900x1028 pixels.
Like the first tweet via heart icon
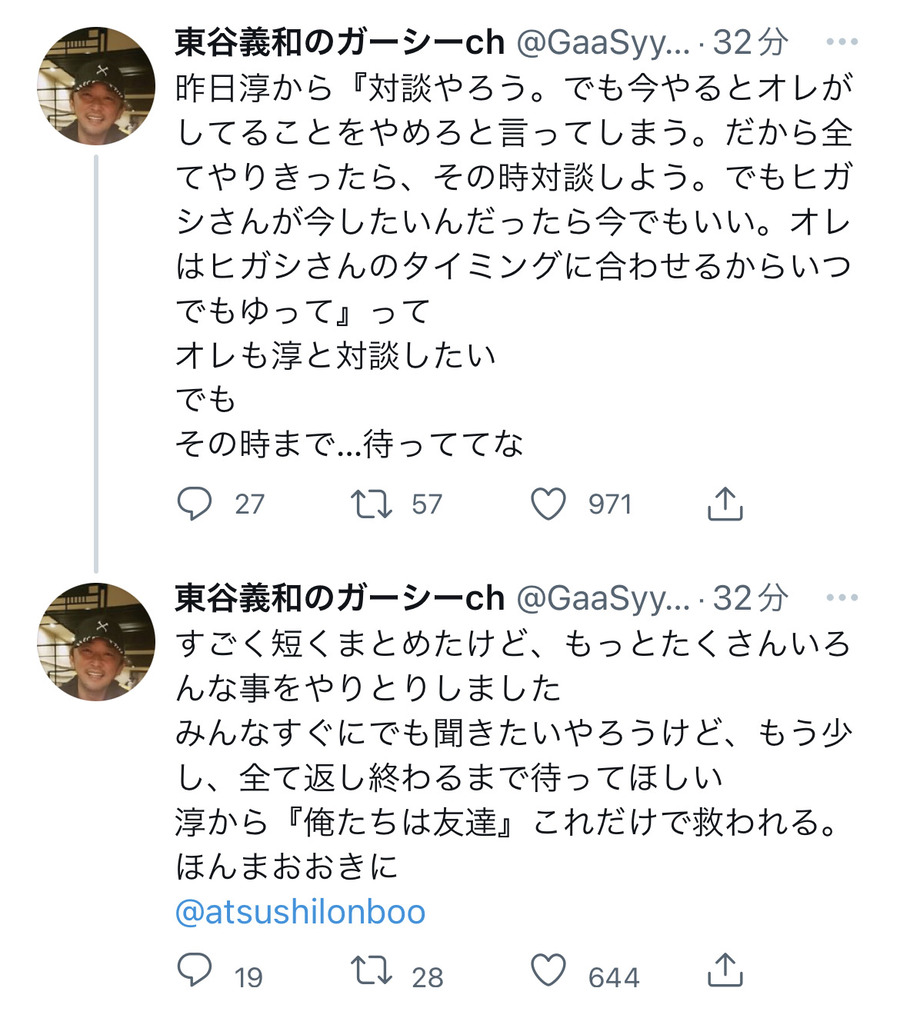click(548, 503)
